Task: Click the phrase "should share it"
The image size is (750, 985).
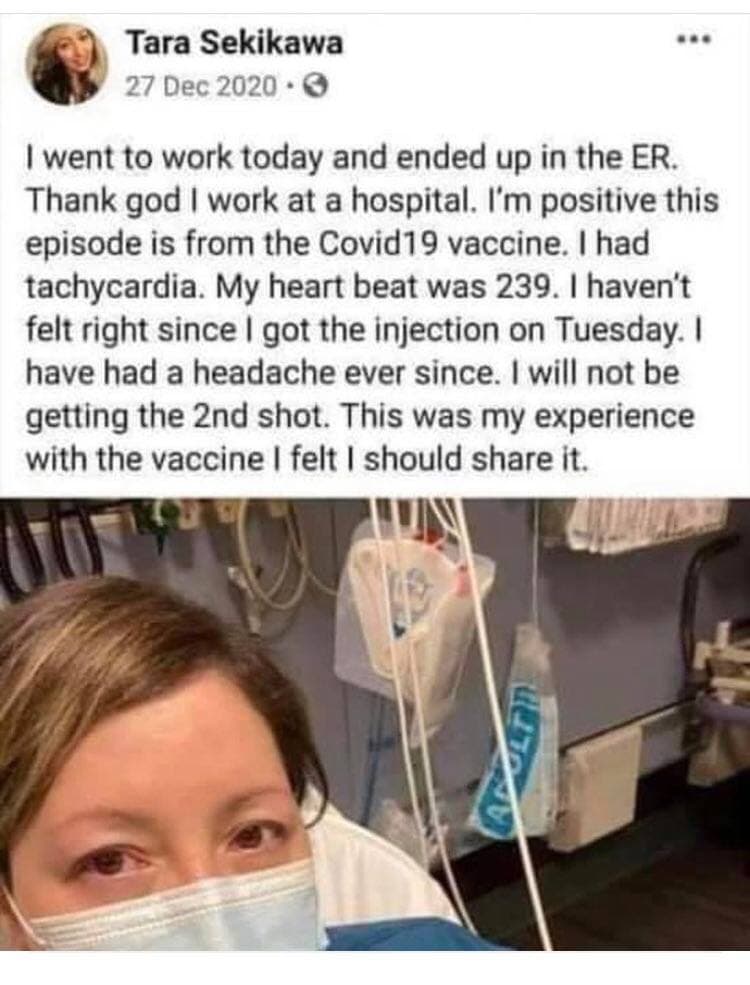Action: point(477,459)
